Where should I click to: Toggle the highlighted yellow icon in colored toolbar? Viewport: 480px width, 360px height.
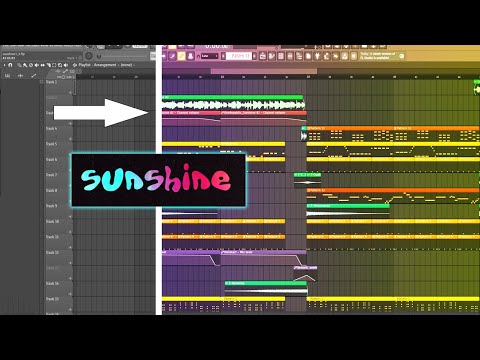pos(181,56)
